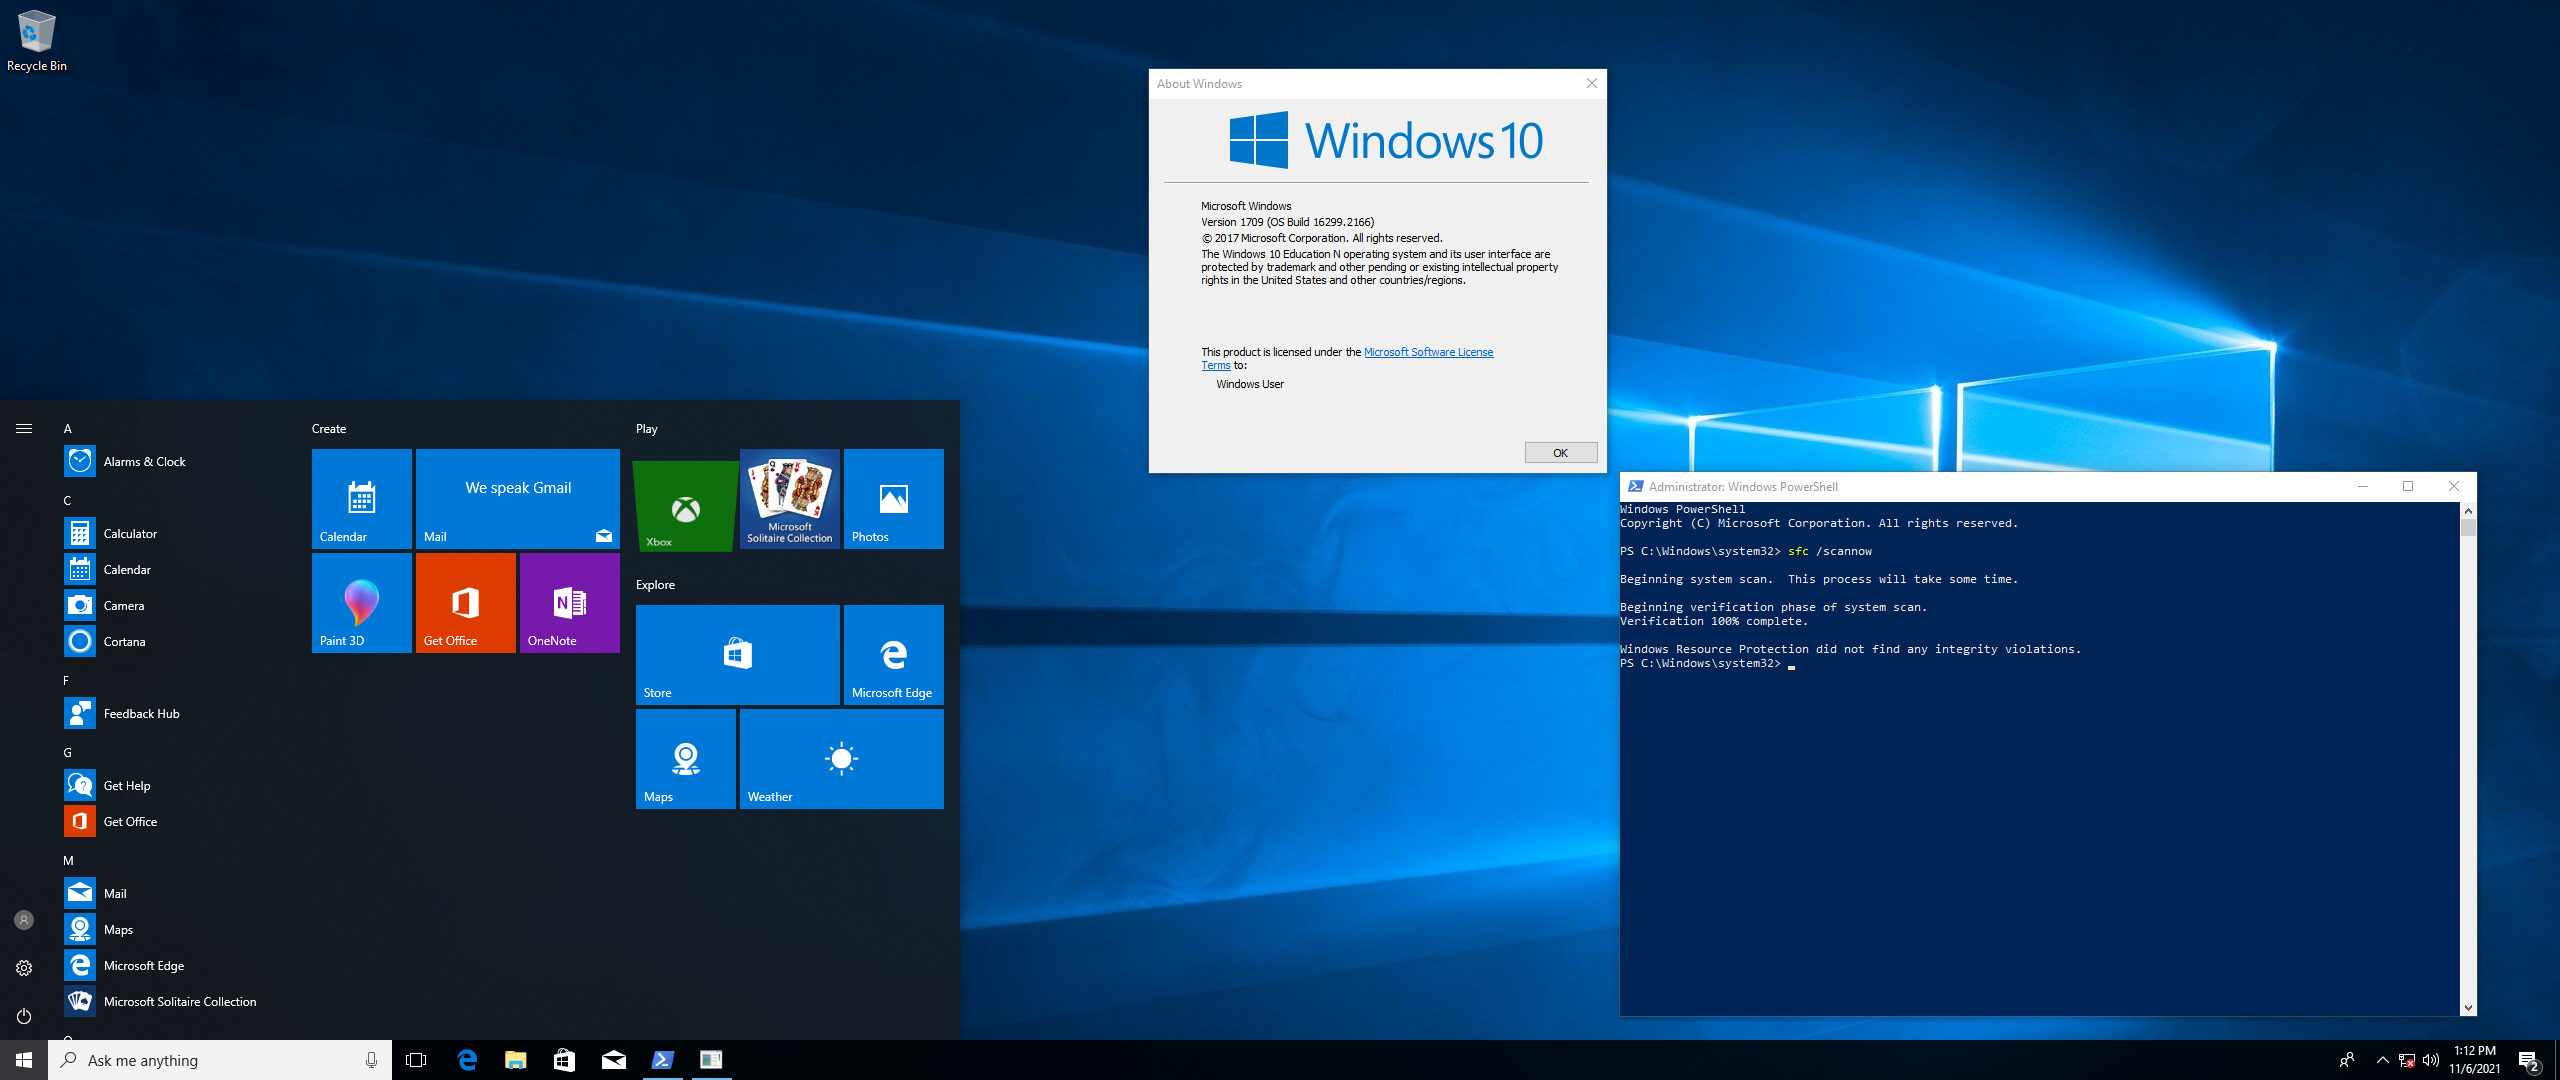Show hidden tray icons chevron
2560x1080 pixels.
pyautogui.click(x=2382, y=1060)
